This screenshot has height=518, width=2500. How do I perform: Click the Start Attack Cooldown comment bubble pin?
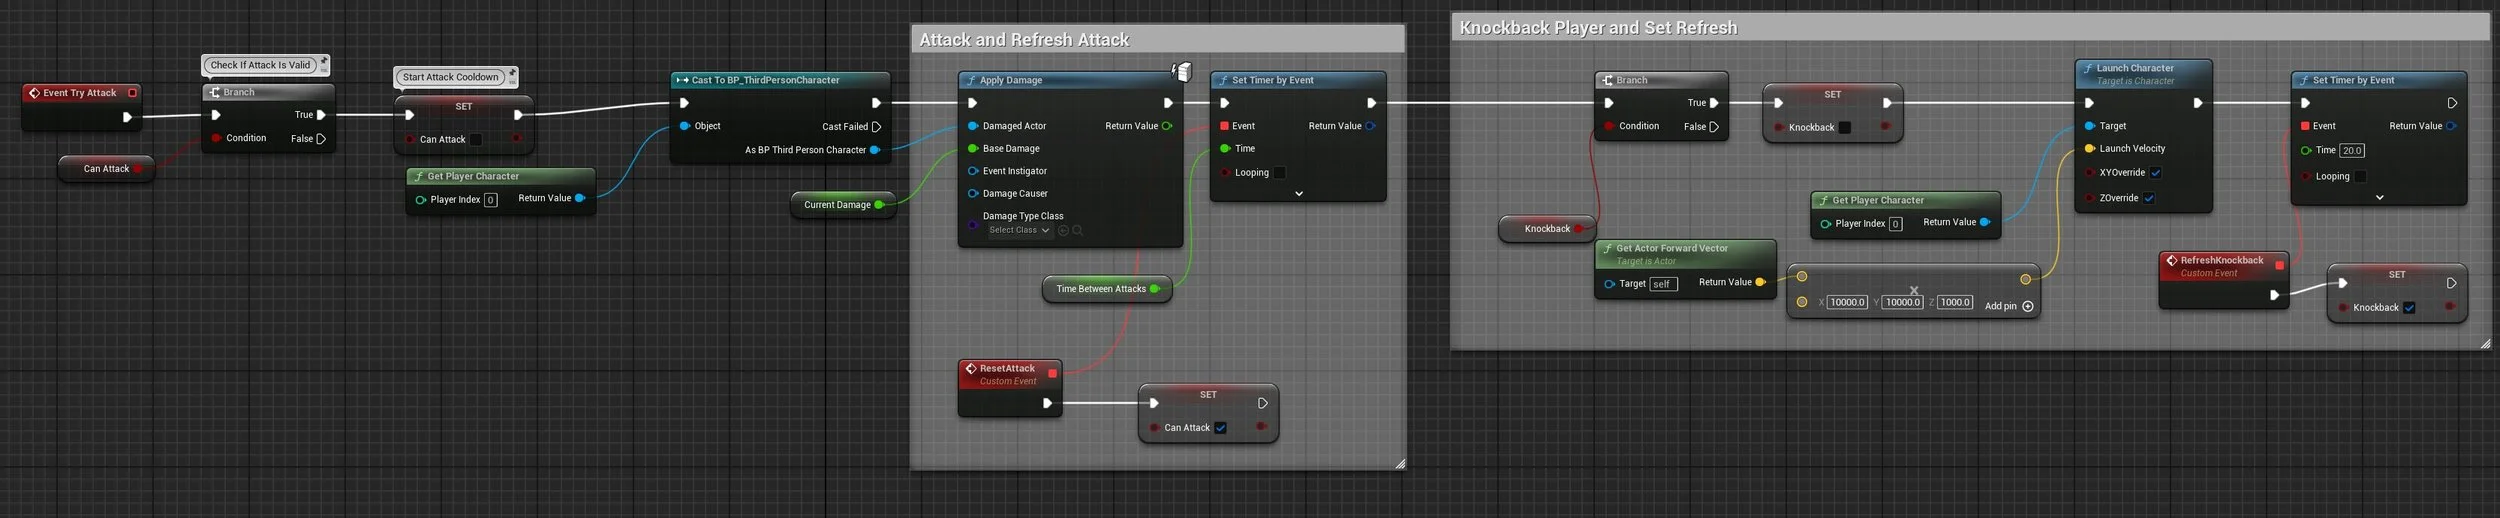512,73
